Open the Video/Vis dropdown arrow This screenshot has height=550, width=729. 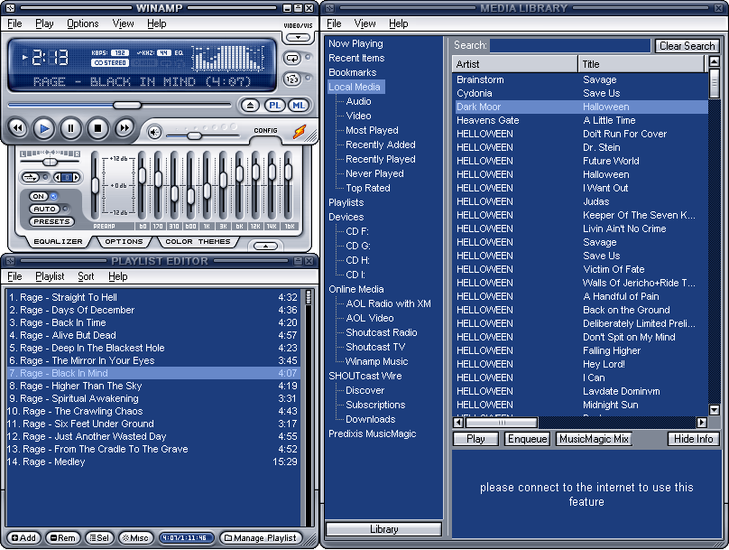(x=298, y=37)
